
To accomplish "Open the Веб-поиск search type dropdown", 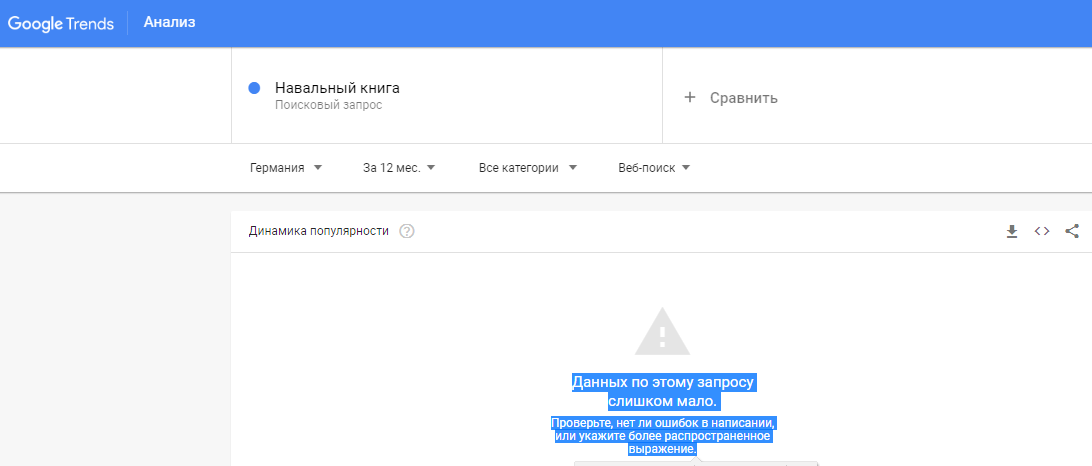I will click(654, 168).
